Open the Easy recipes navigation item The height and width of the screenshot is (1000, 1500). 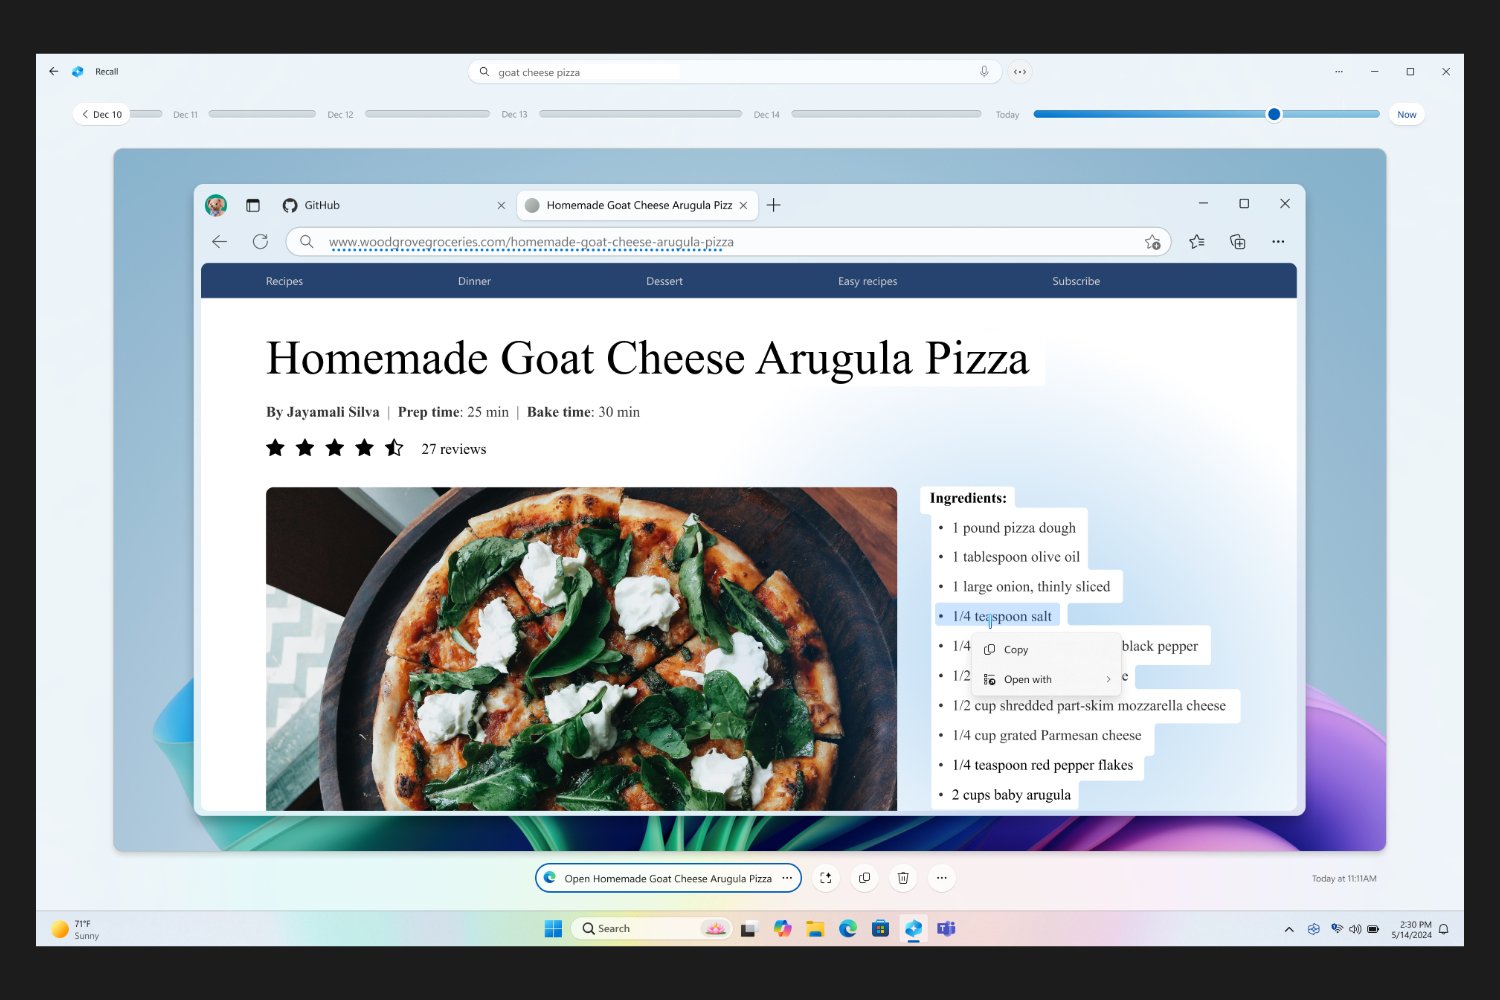pos(867,281)
